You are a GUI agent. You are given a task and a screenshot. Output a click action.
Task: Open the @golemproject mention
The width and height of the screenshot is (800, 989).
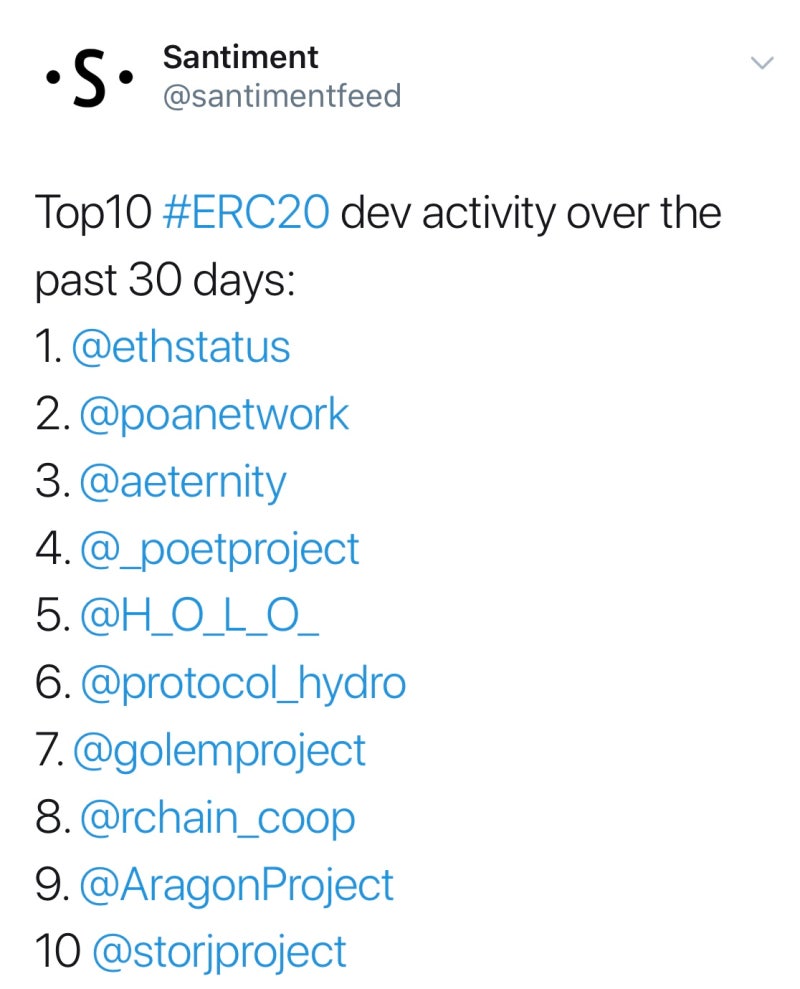[219, 751]
